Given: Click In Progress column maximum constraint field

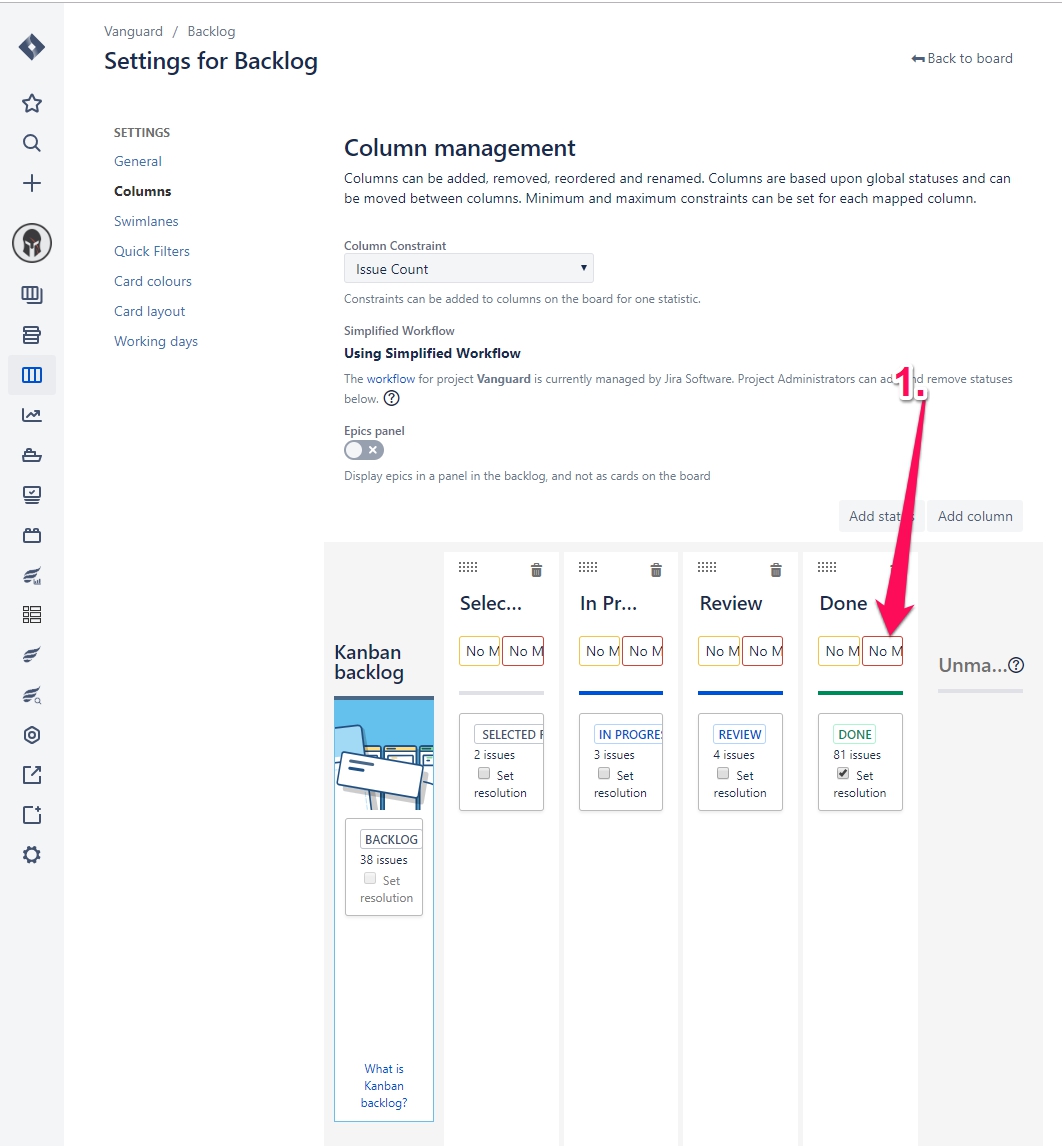Looking at the screenshot, I should (642, 651).
